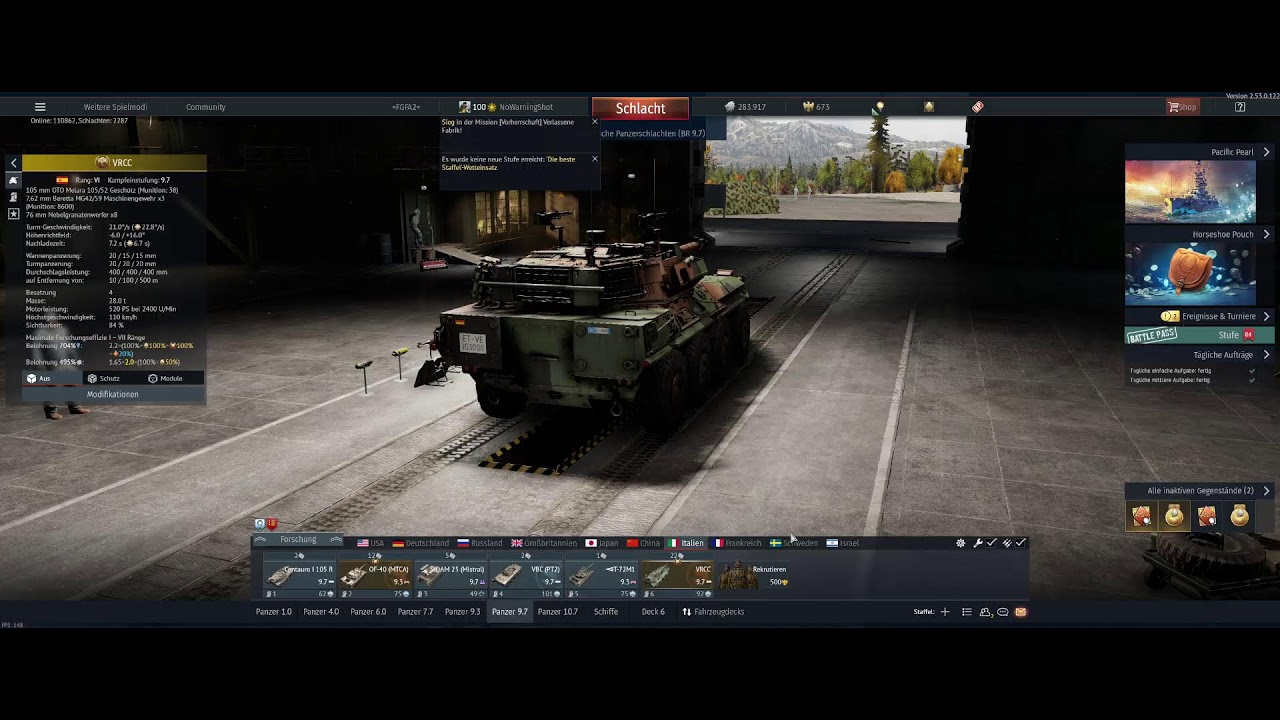
Task: Open the Shop
Action: (x=1182, y=107)
